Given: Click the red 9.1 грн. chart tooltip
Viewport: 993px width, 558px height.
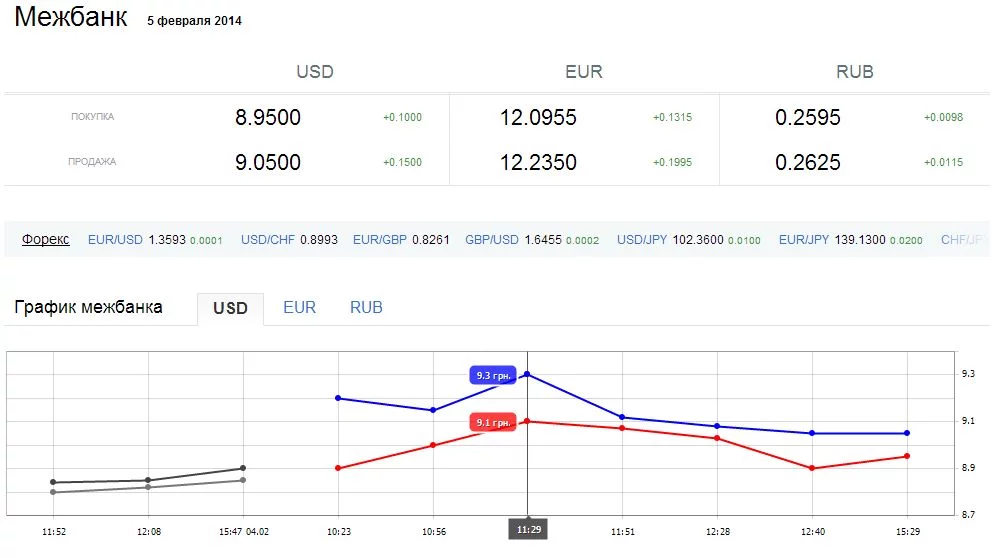Looking at the screenshot, I should [x=494, y=423].
